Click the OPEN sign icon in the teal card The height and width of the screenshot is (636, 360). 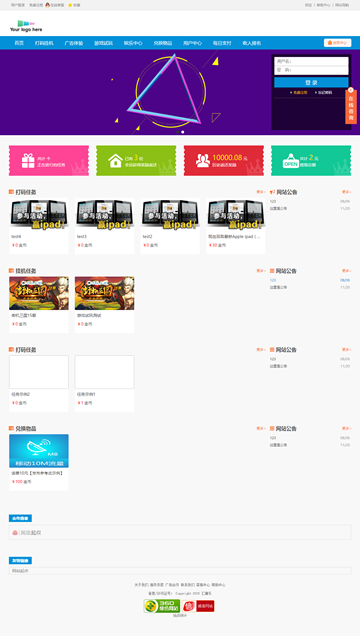[x=291, y=161]
